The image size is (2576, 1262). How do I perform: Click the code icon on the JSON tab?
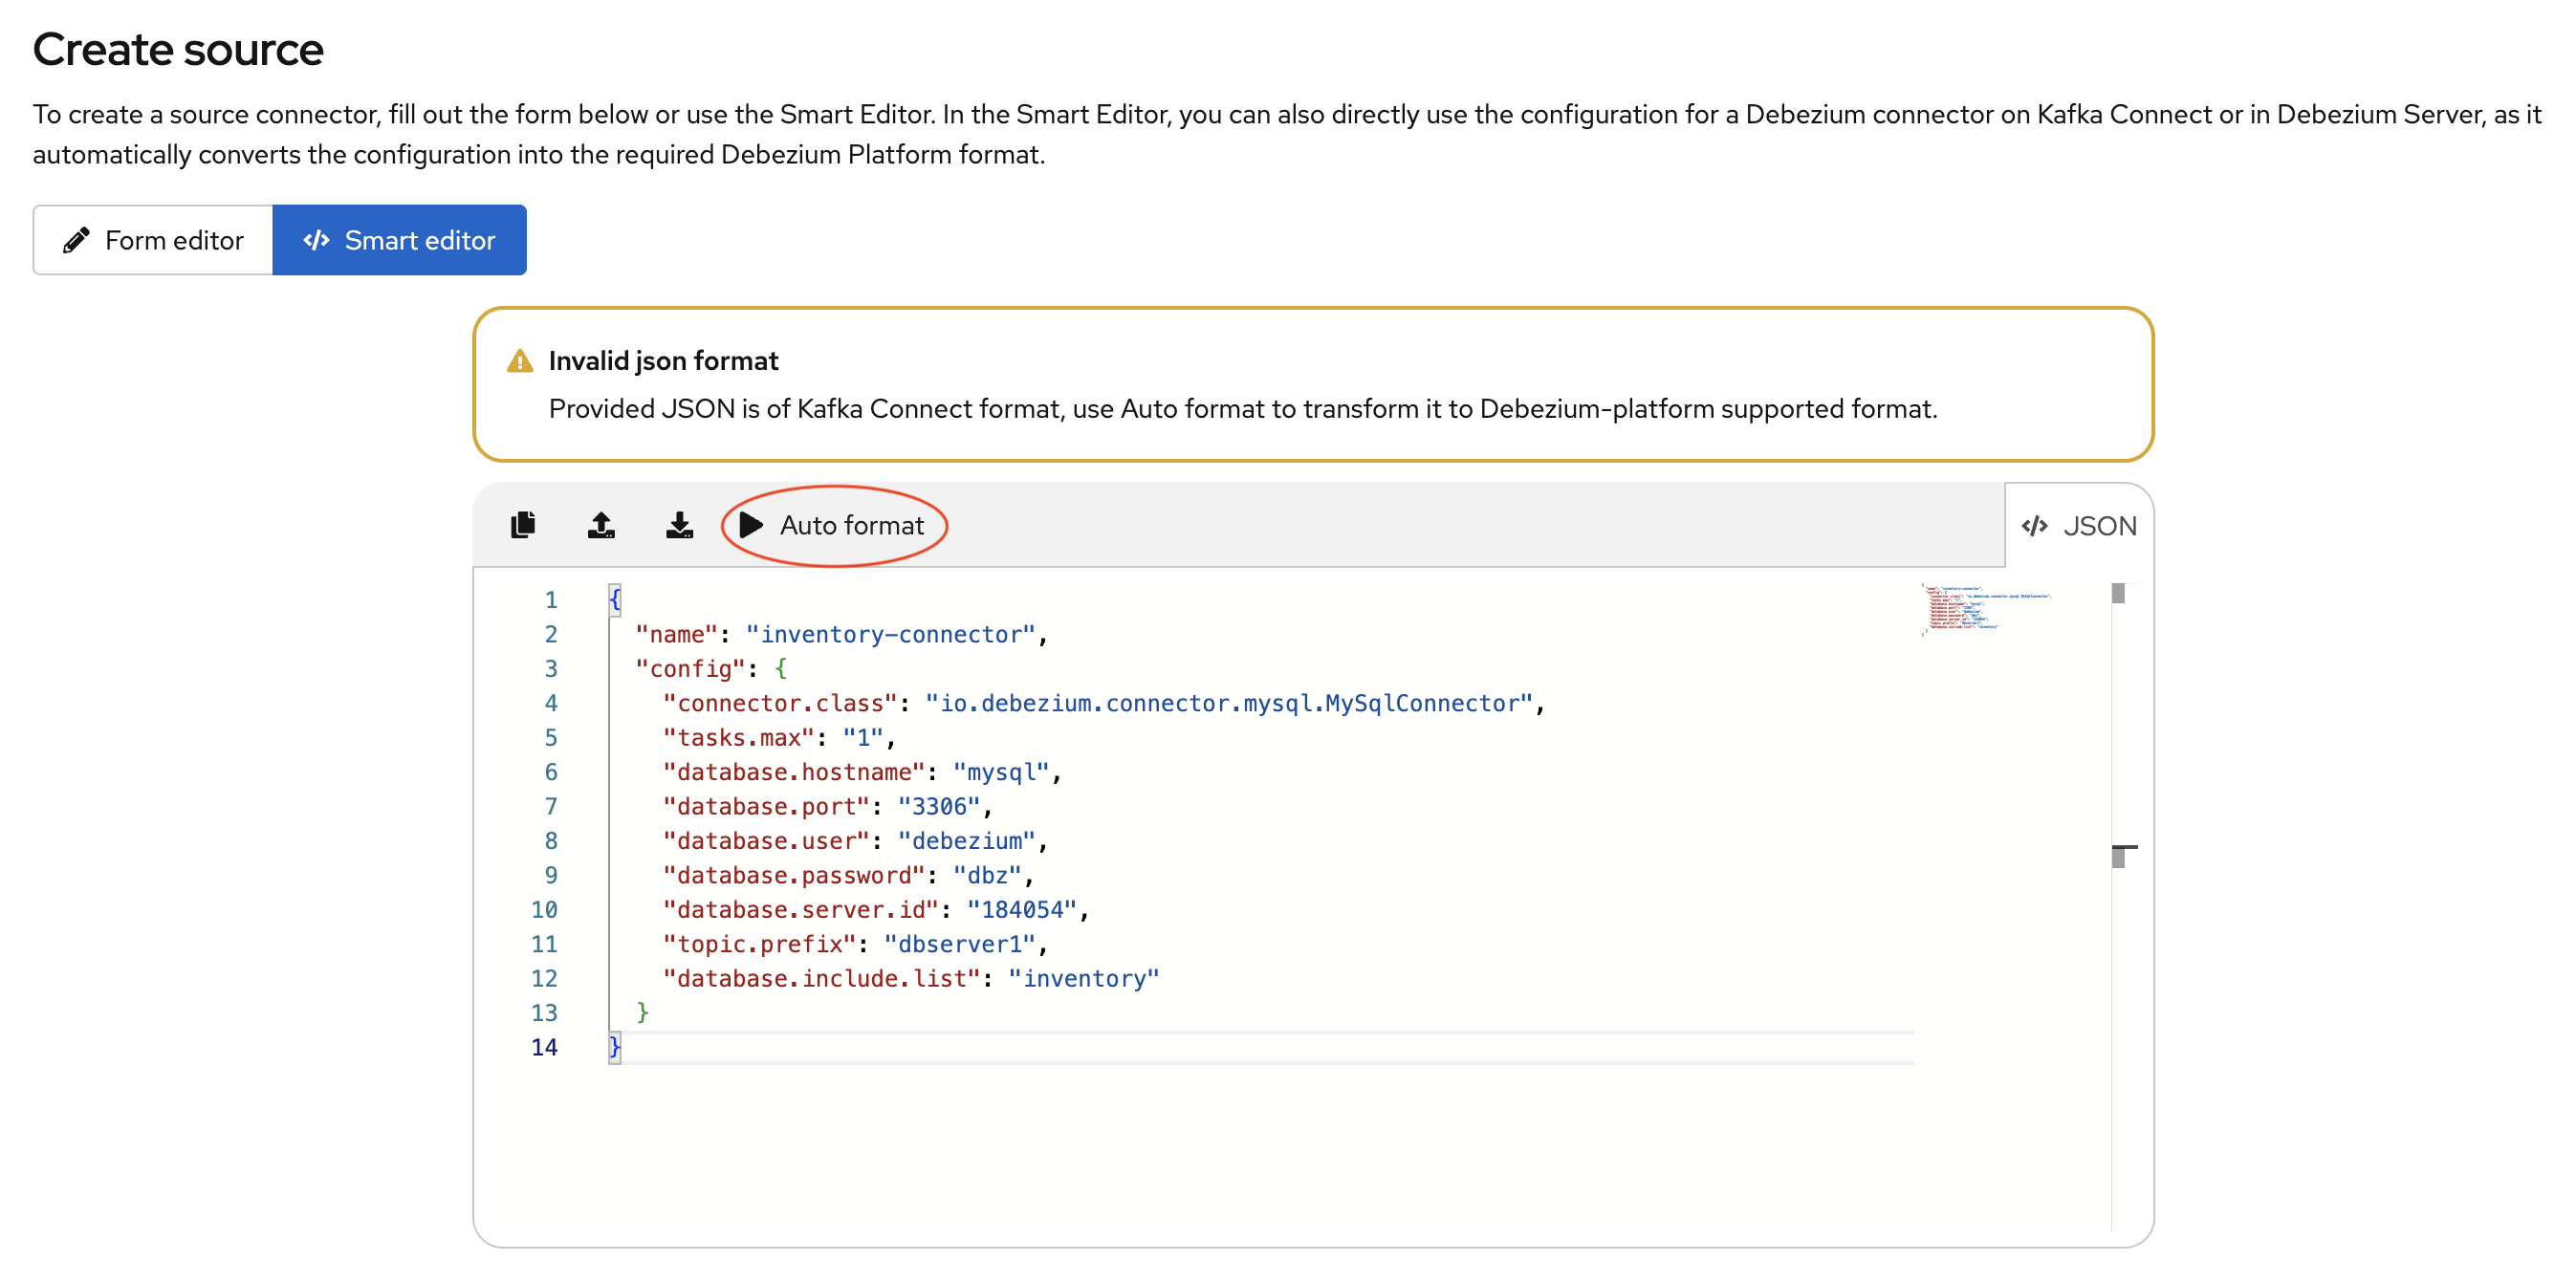(x=2035, y=525)
